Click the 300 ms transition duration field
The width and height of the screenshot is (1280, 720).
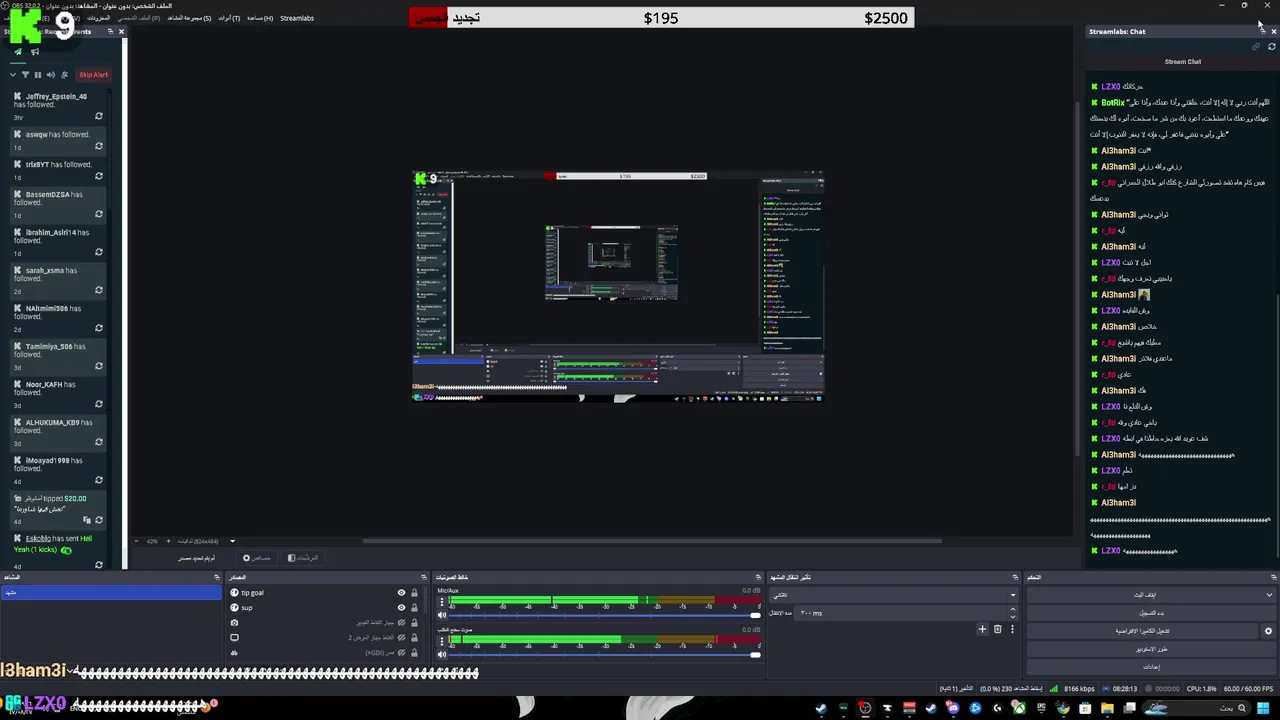coord(906,613)
